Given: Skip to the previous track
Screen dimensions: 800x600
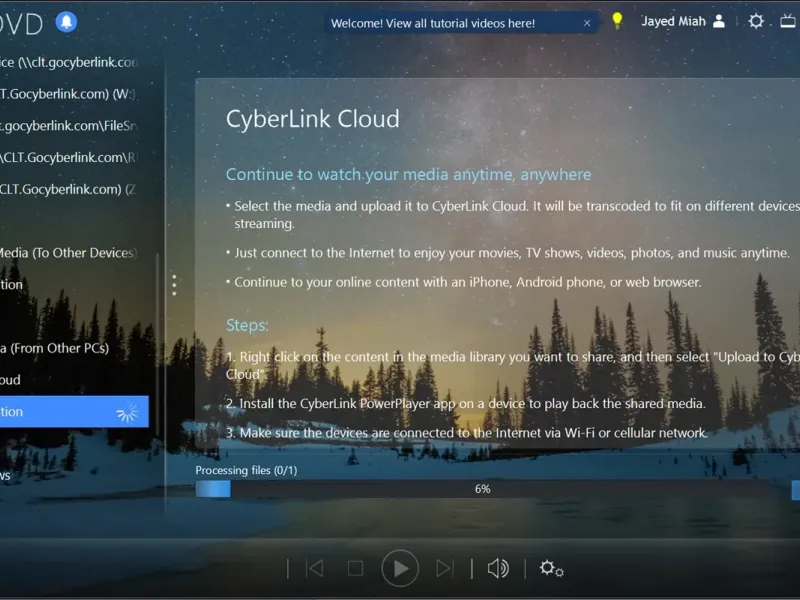Looking at the screenshot, I should tap(315, 568).
